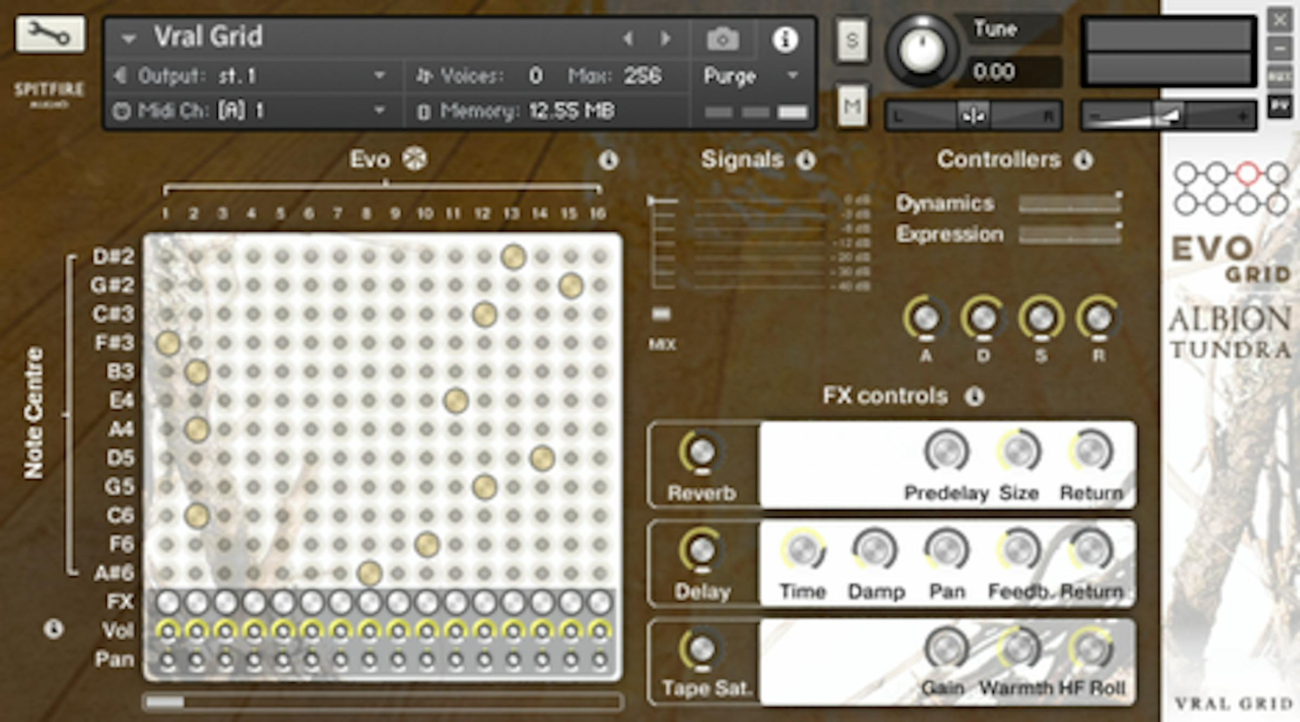This screenshot has width=1300, height=722.
Task: Open the Midi Ch dropdown
Action: (379, 111)
